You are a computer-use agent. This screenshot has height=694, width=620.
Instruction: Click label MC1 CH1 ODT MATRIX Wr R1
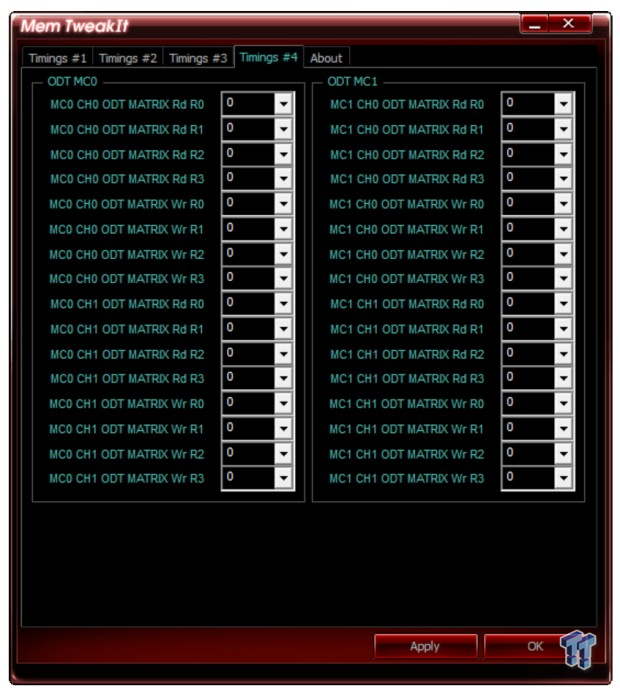point(406,429)
